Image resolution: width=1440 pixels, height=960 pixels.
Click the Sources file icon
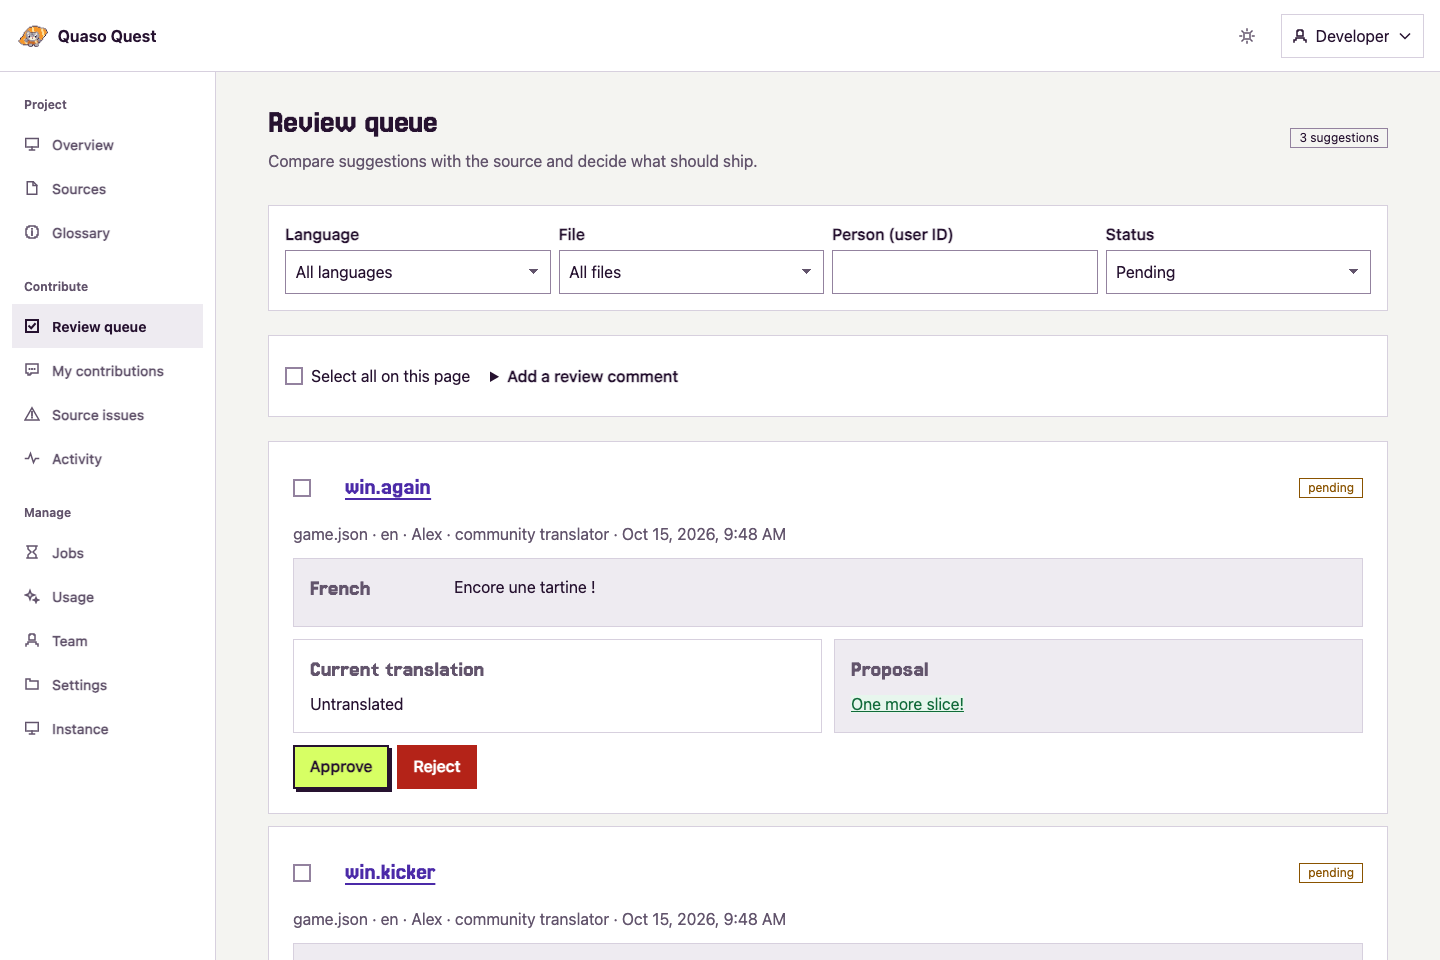click(32, 188)
